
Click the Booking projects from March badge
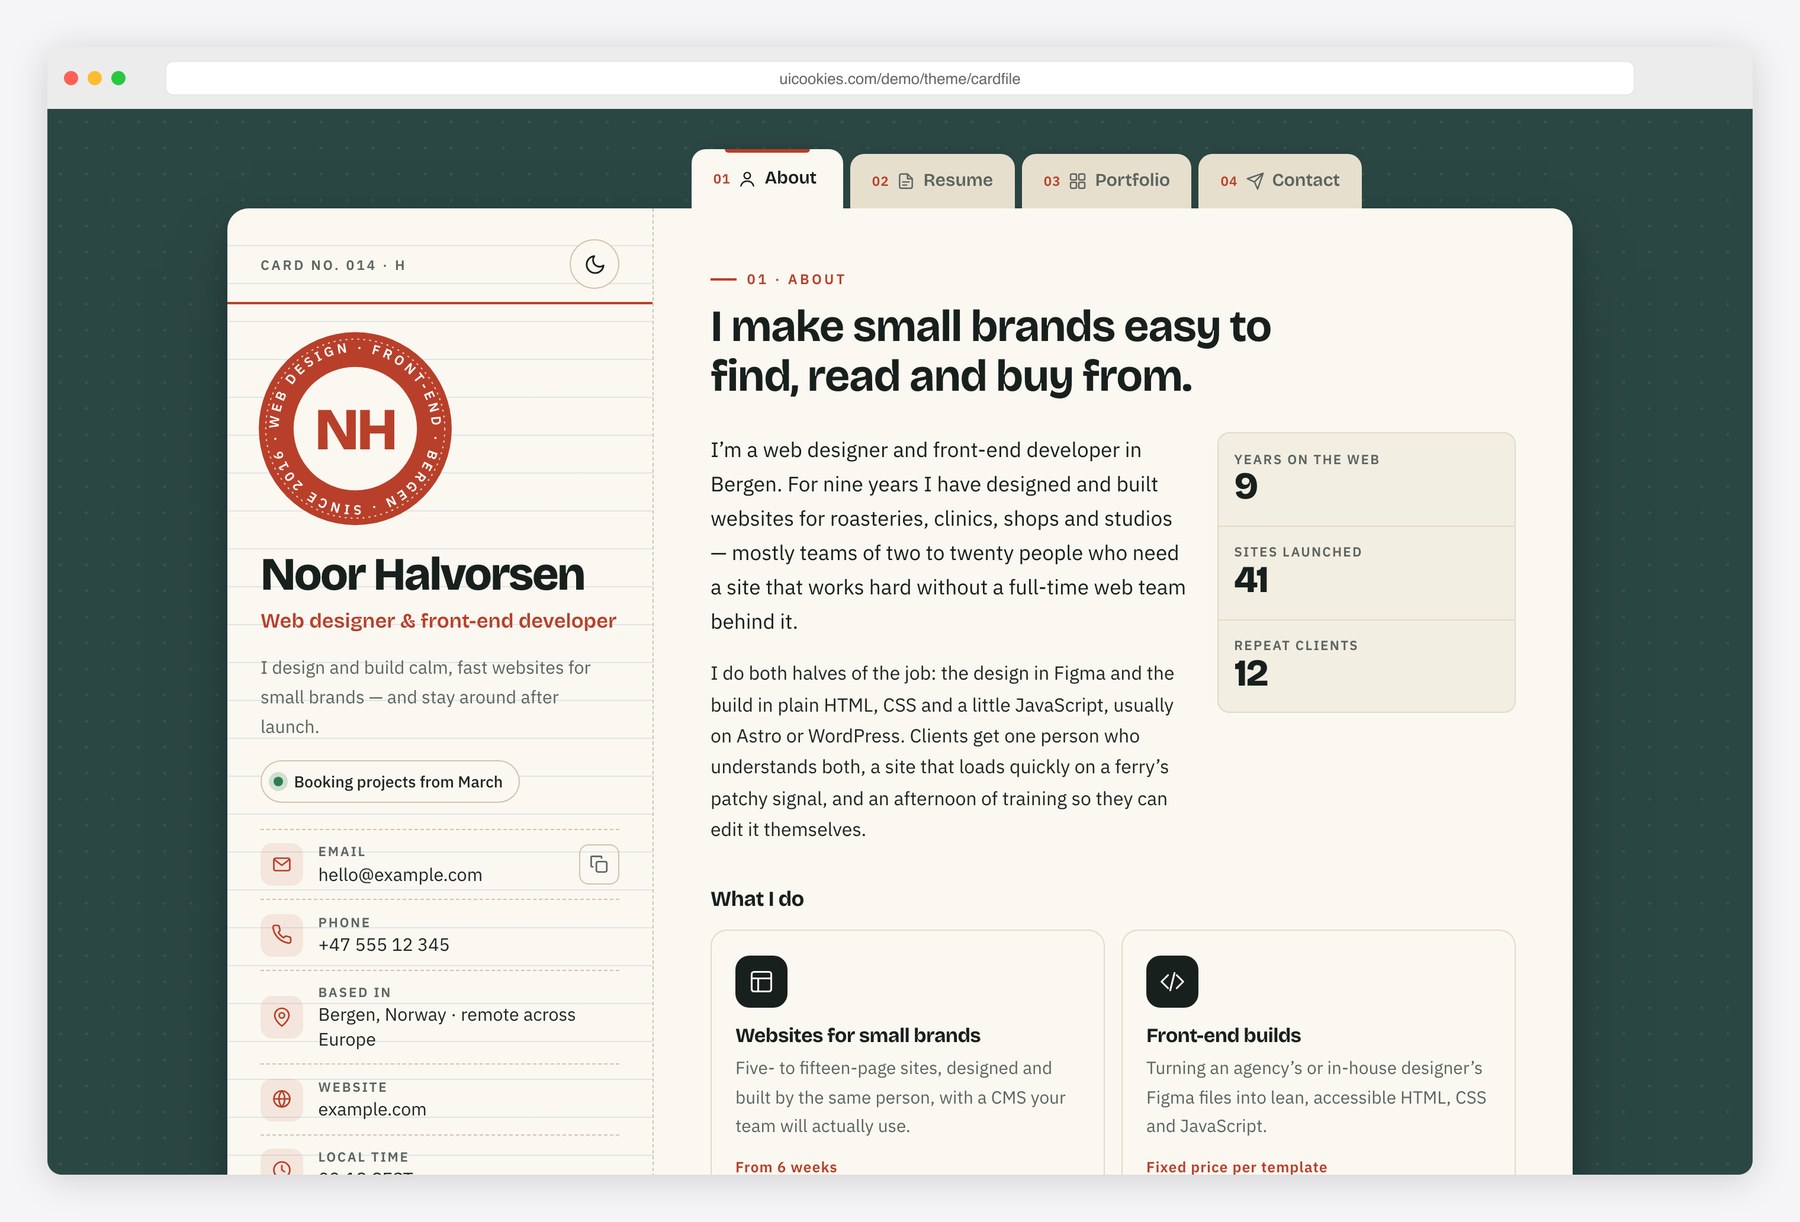(390, 781)
